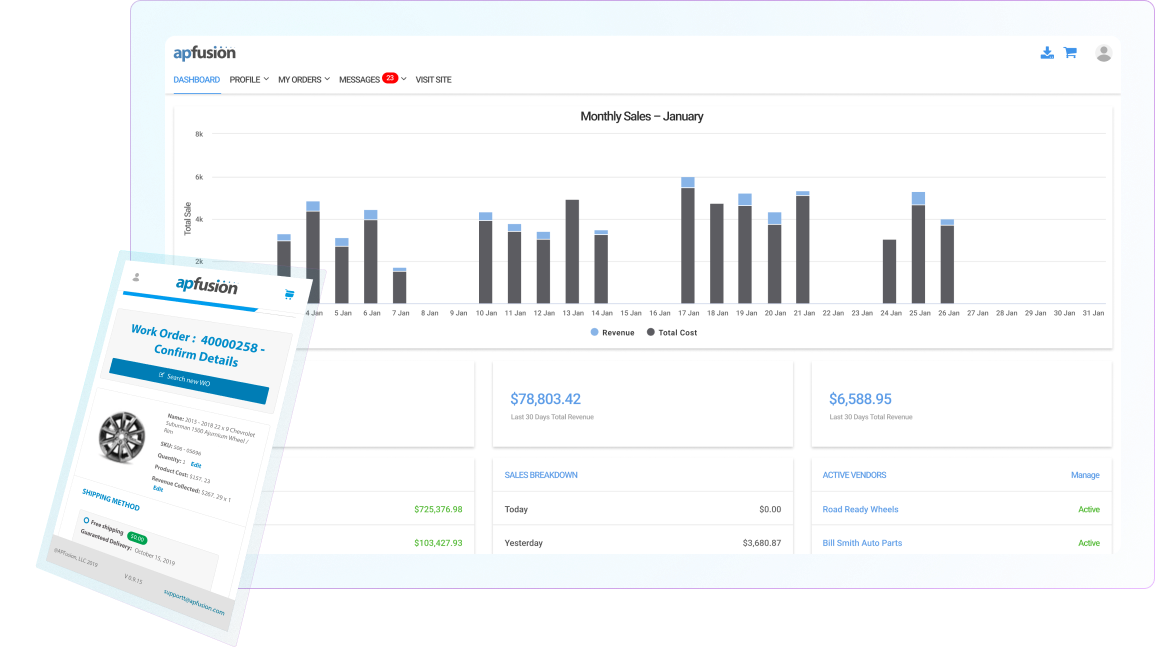This screenshot has width=1155, height=657.
Task: Open the Road Ready Wheels vendor link
Action: [860, 509]
